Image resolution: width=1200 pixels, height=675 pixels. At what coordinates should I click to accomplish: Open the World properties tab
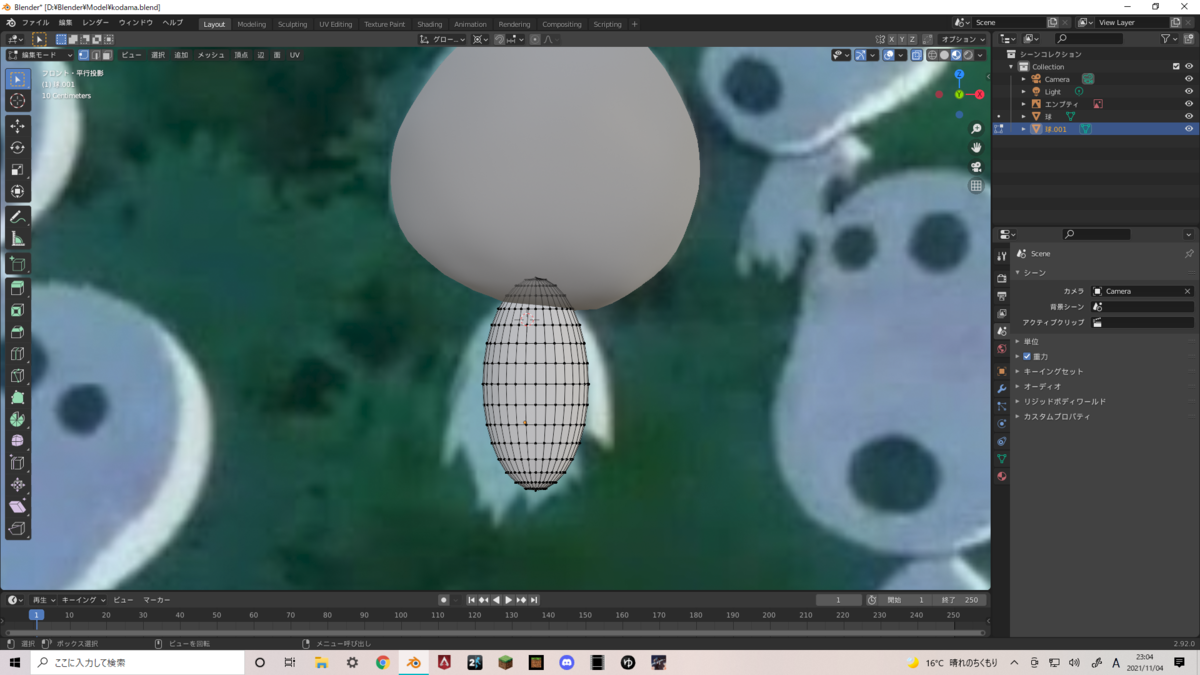click(1002, 349)
